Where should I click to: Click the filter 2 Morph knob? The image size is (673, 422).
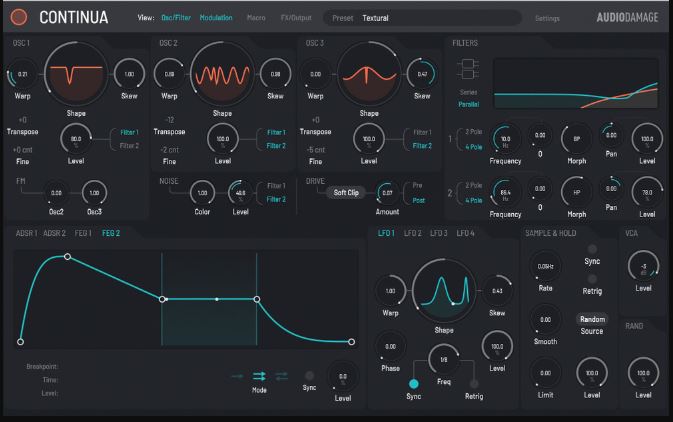click(576, 192)
